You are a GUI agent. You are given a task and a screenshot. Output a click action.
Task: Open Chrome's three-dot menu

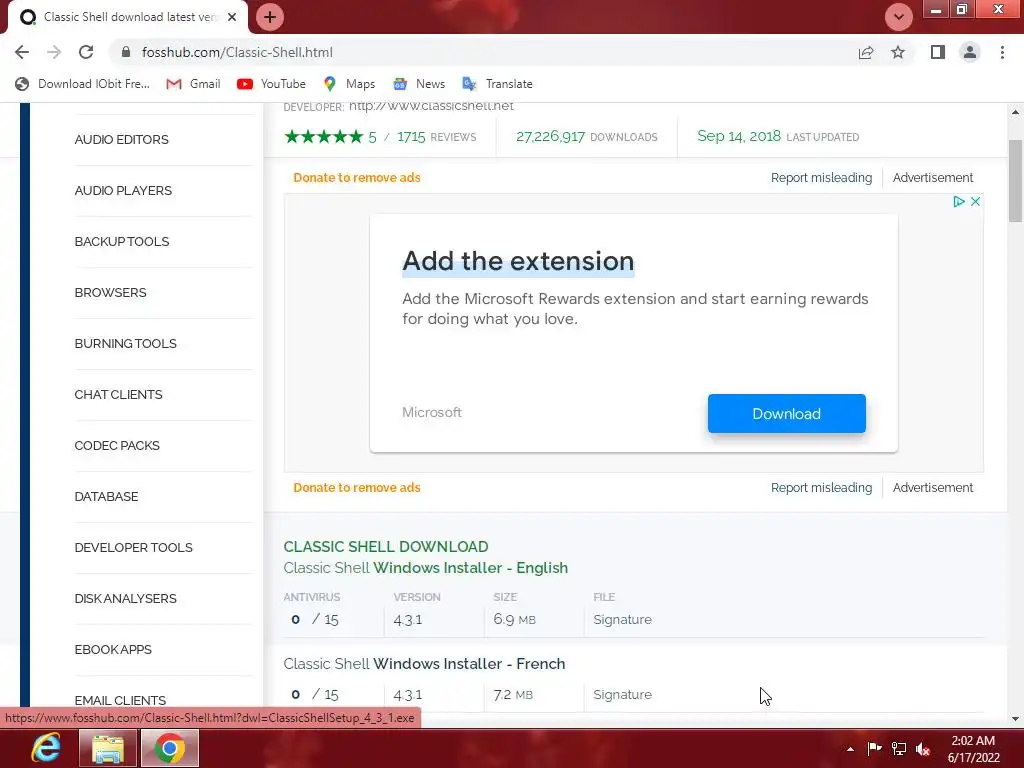(1002, 52)
